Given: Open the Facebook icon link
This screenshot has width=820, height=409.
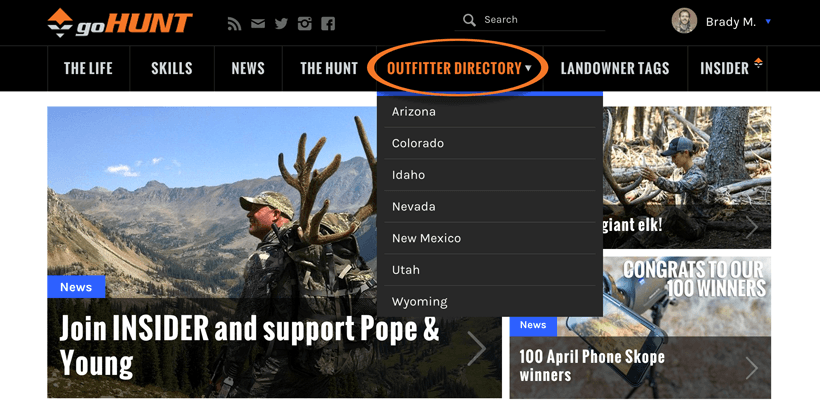Looking at the screenshot, I should point(328,24).
